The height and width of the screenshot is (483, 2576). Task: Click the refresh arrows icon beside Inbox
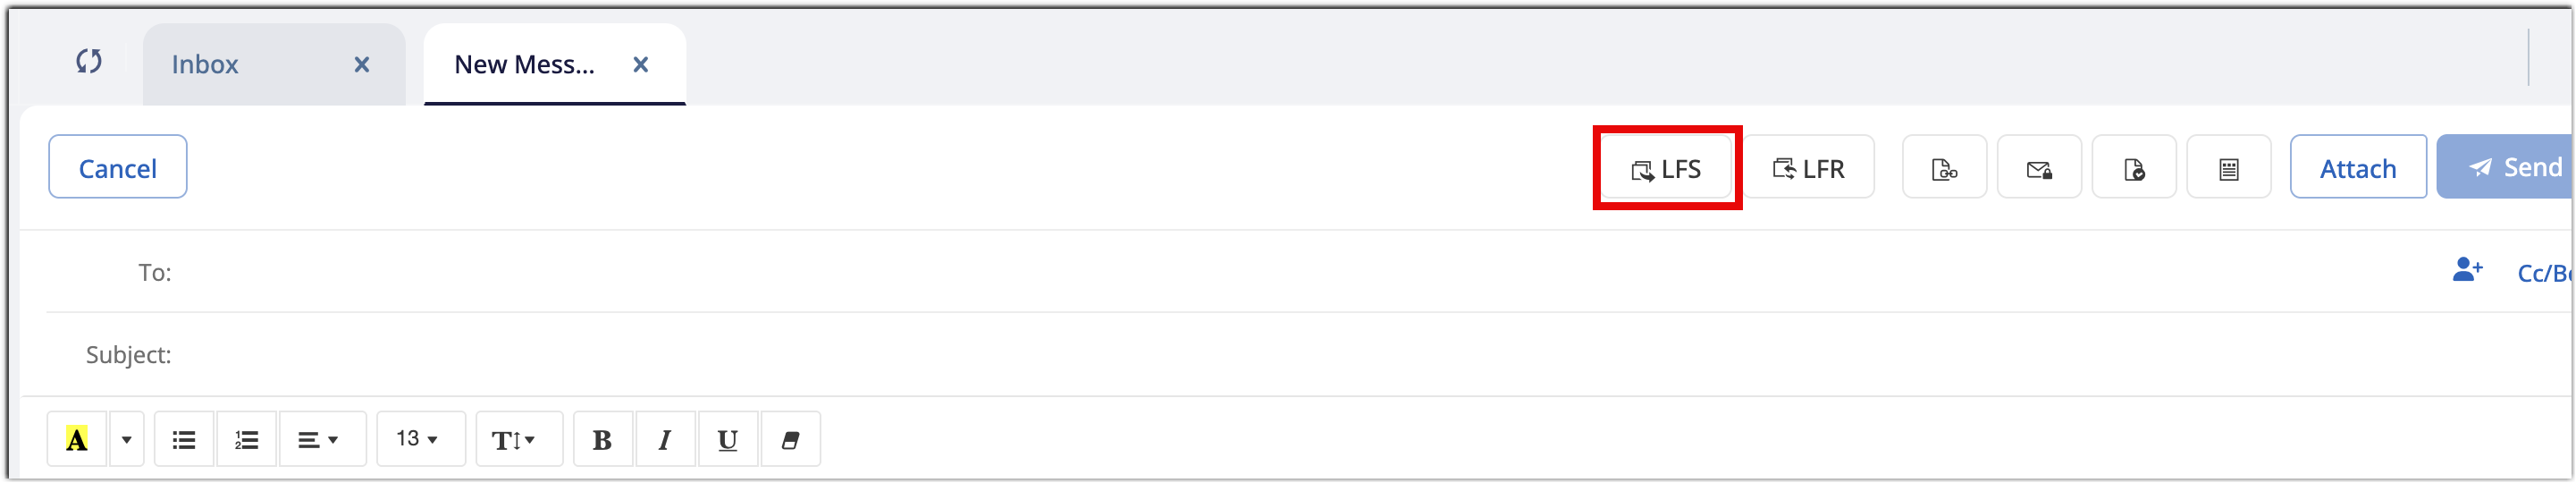click(x=89, y=62)
